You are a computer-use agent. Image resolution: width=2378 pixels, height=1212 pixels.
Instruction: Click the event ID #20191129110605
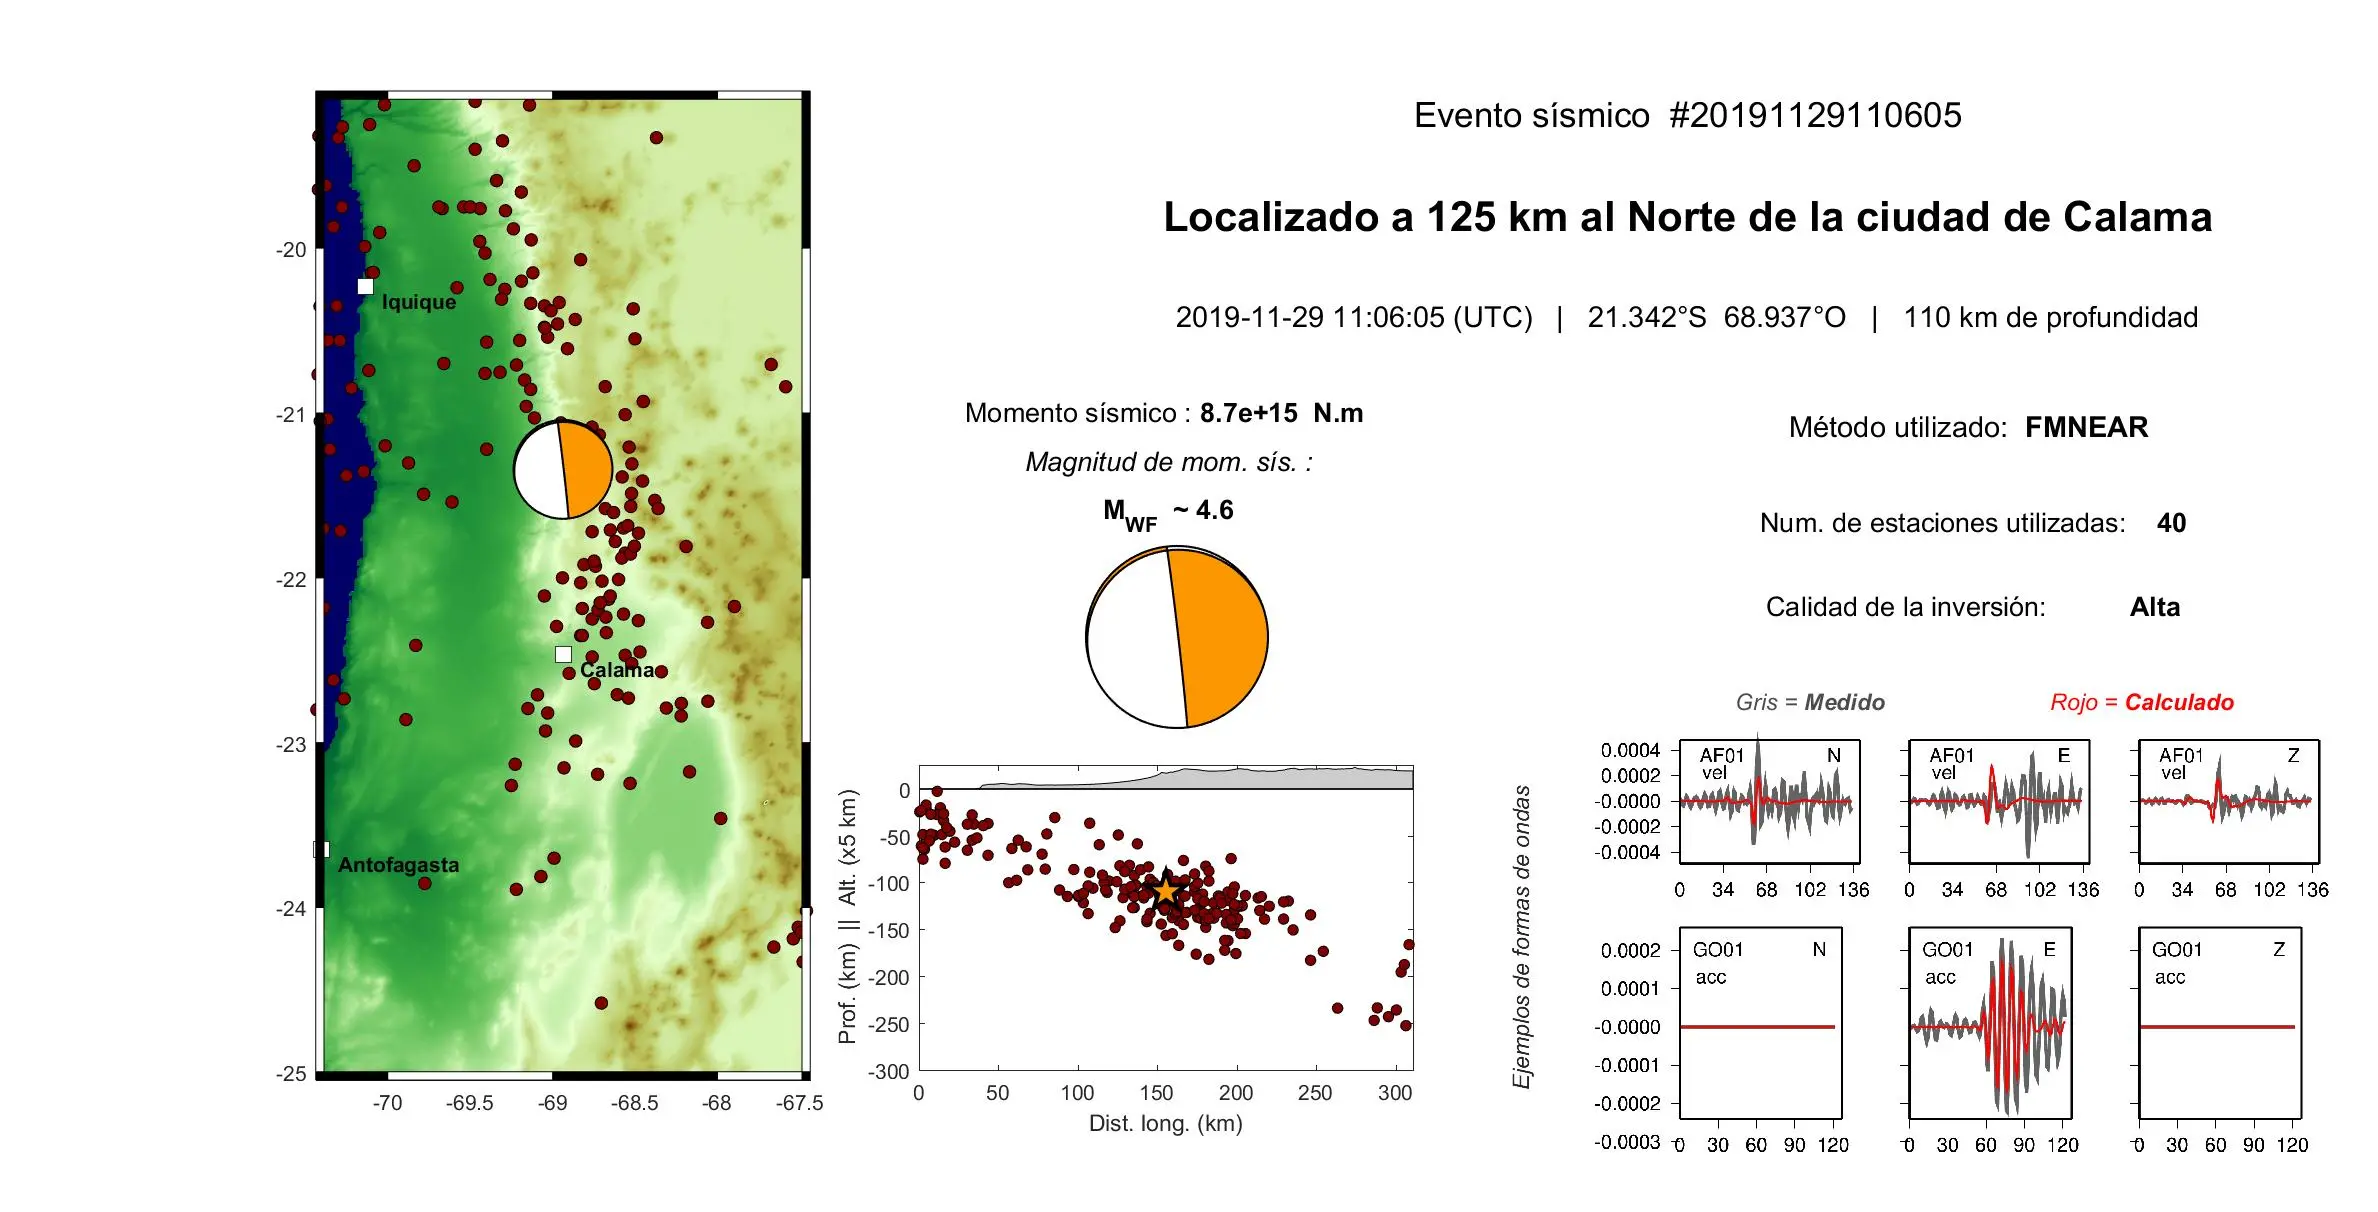click(x=1815, y=115)
